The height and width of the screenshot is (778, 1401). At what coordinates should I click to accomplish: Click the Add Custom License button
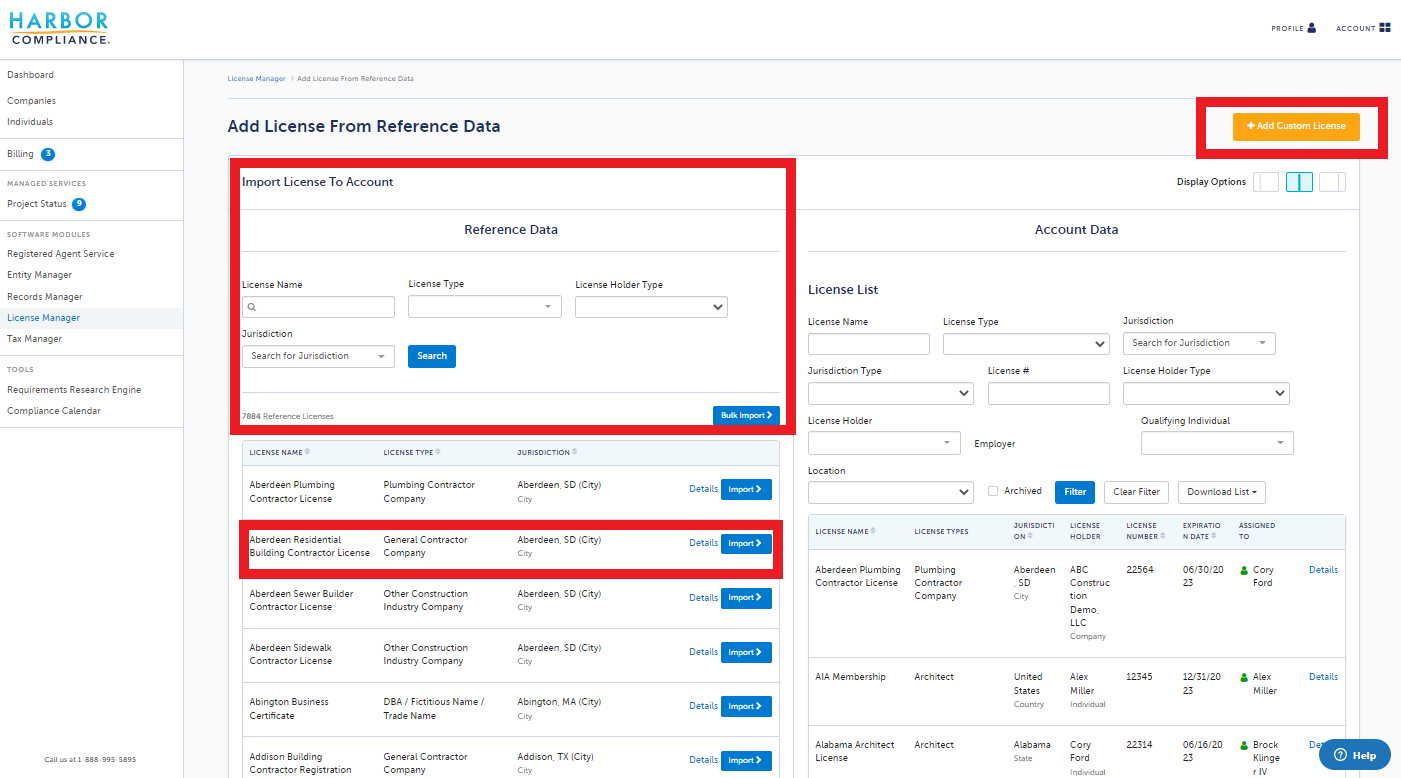1295,126
